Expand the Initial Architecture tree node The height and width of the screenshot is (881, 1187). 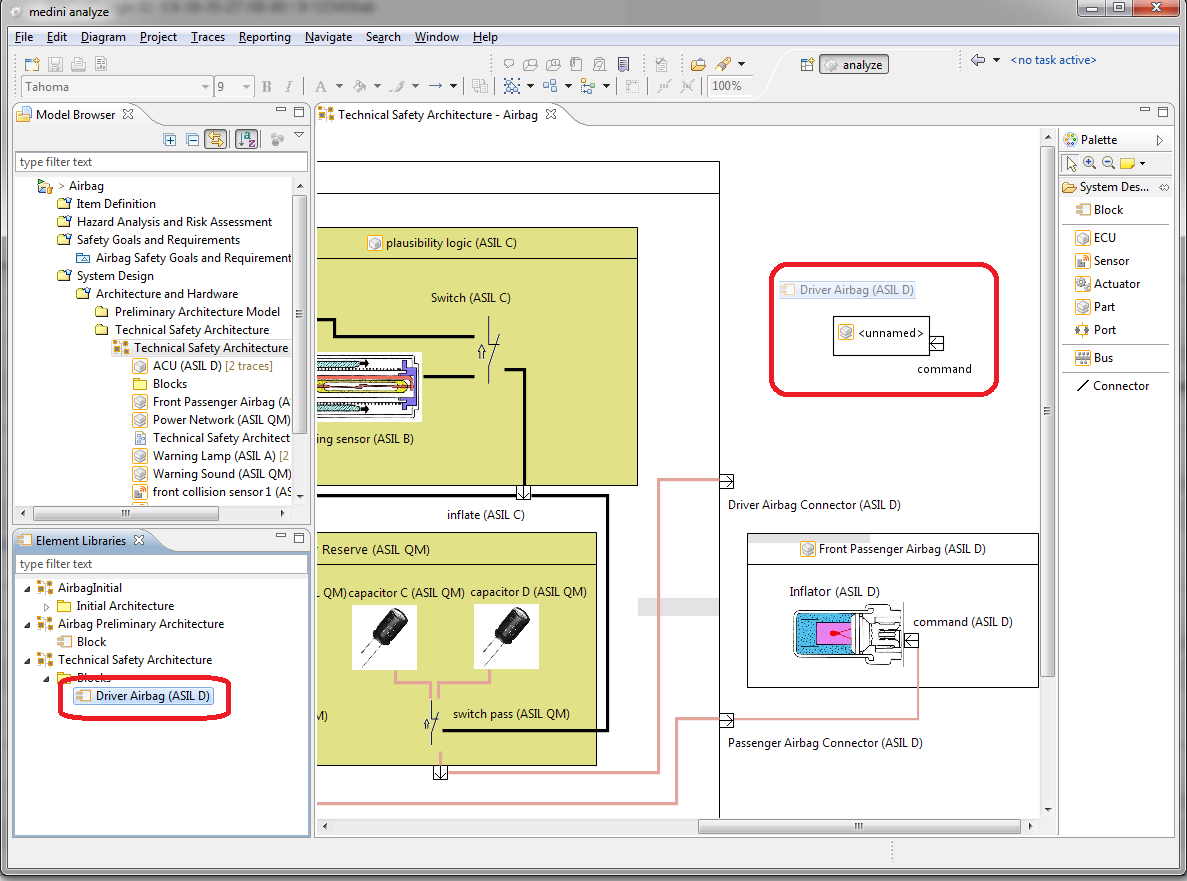46,606
